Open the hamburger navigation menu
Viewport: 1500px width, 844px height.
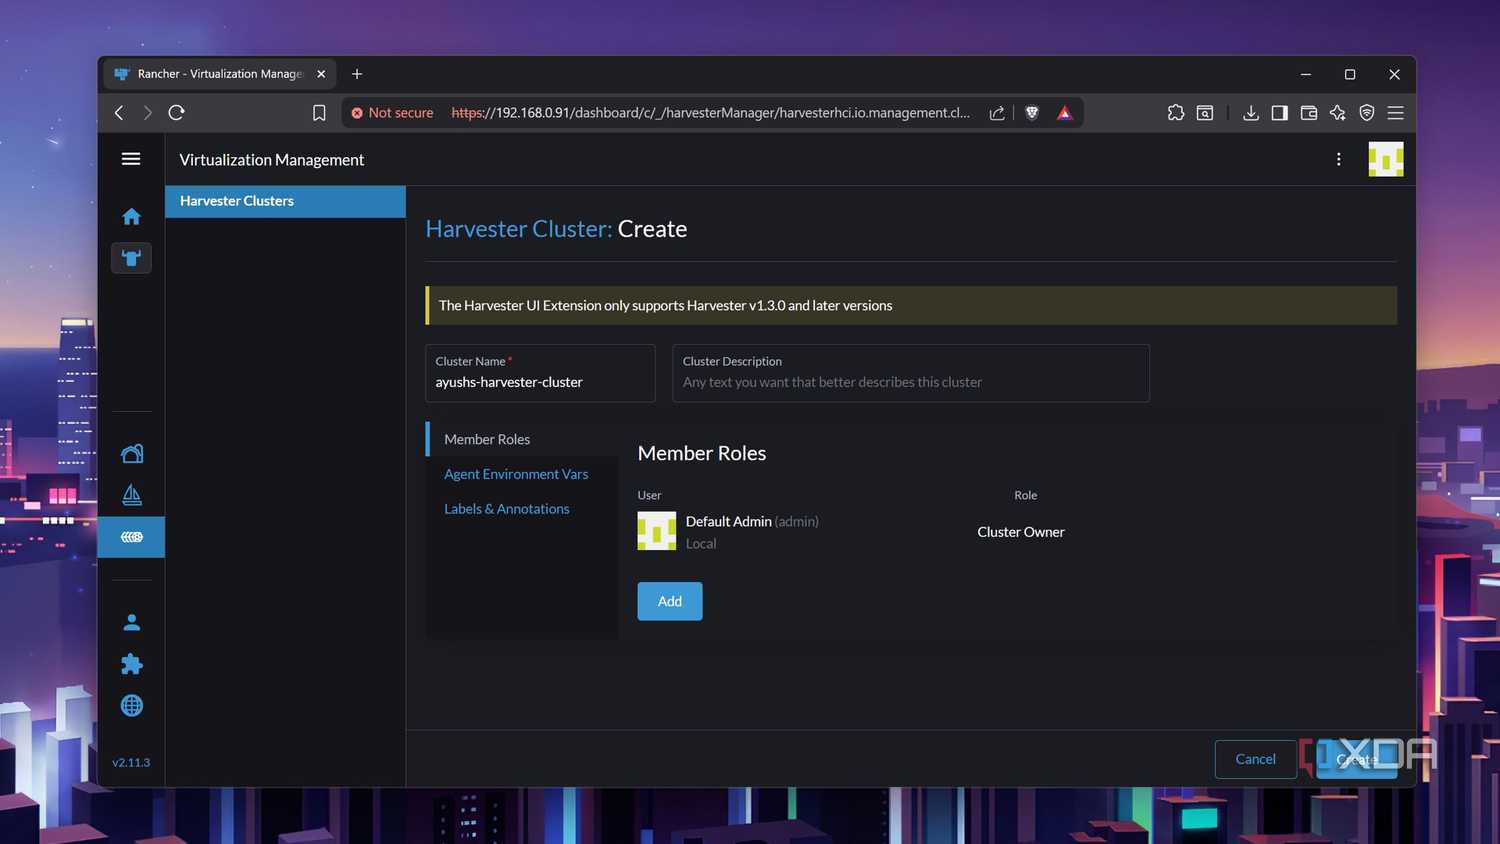(x=131, y=159)
